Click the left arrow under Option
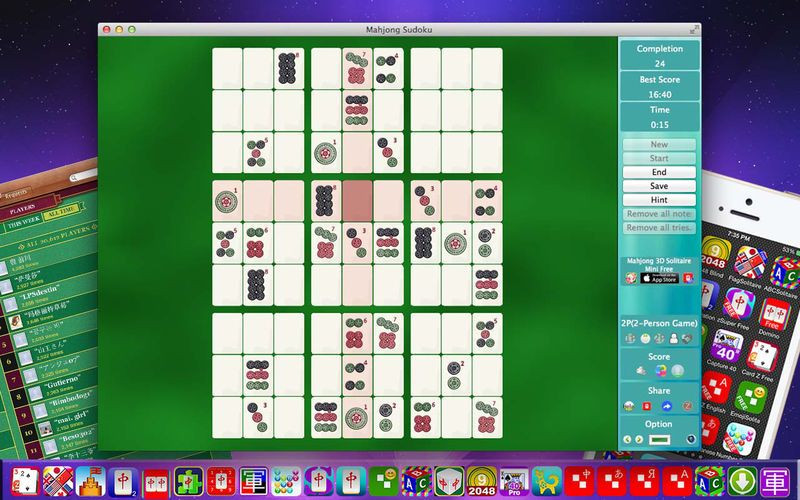800x500 pixels. coord(628,439)
